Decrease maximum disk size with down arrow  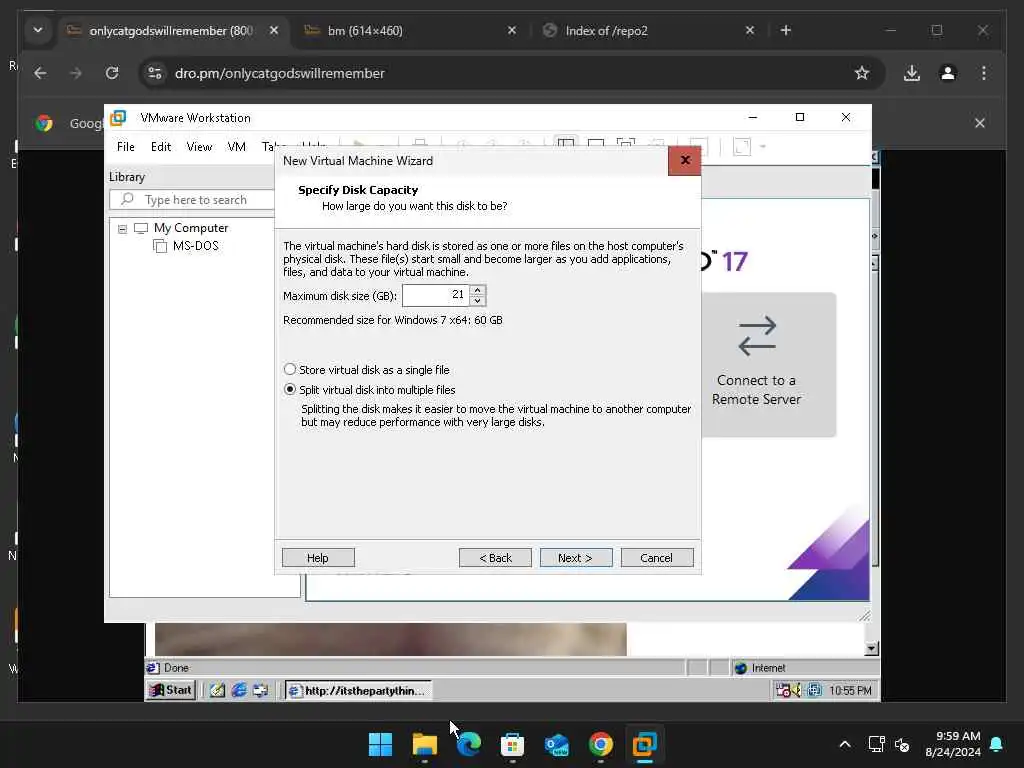tap(477, 300)
